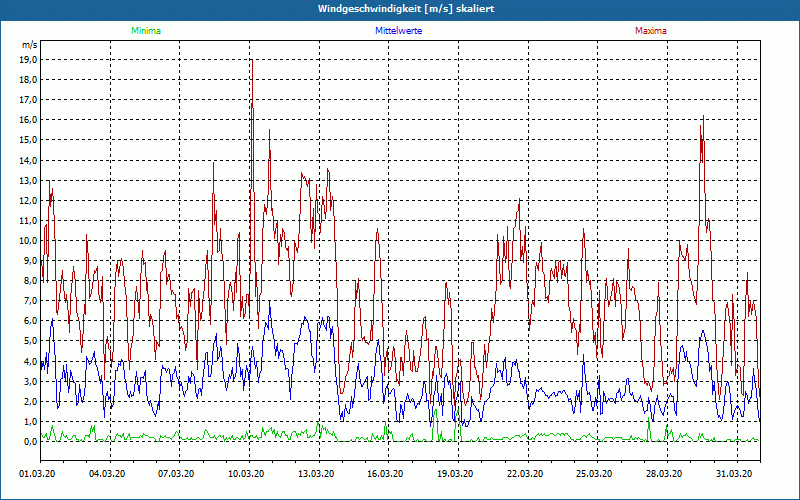Click the 19,0 y-axis value
Viewport: 800px width, 500px height.
[29, 60]
